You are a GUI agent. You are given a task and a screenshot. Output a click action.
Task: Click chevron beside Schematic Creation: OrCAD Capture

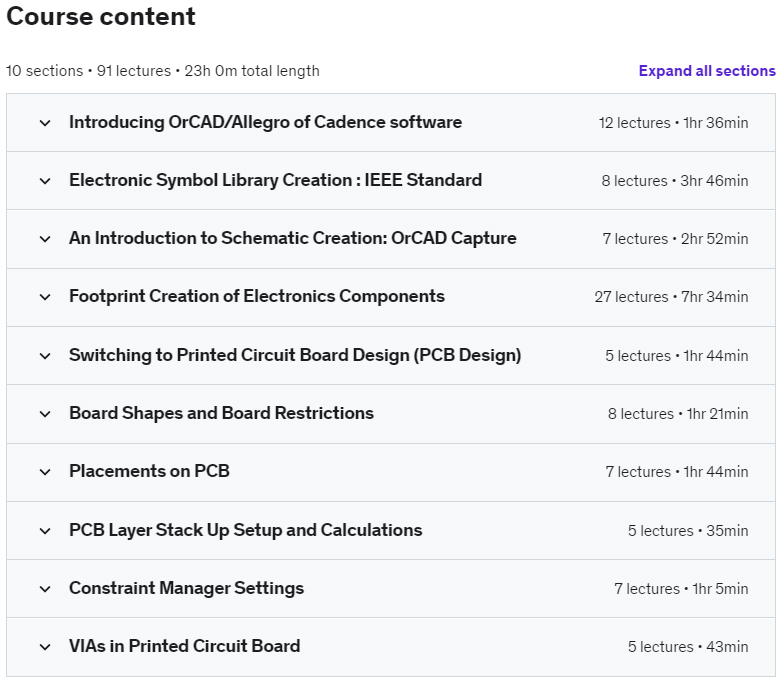point(45,239)
